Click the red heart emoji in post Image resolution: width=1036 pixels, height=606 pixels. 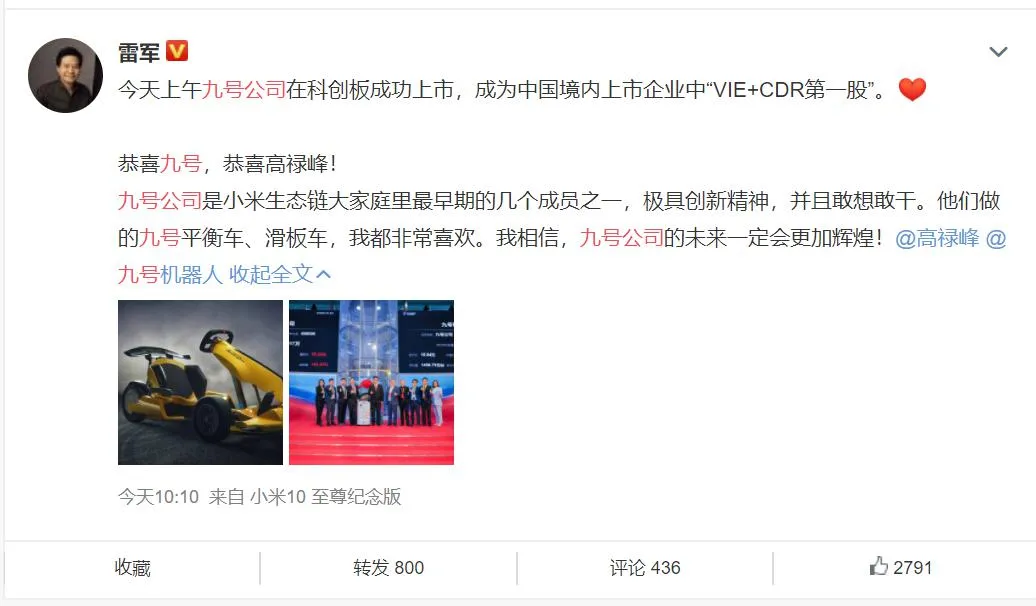click(912, 89)
